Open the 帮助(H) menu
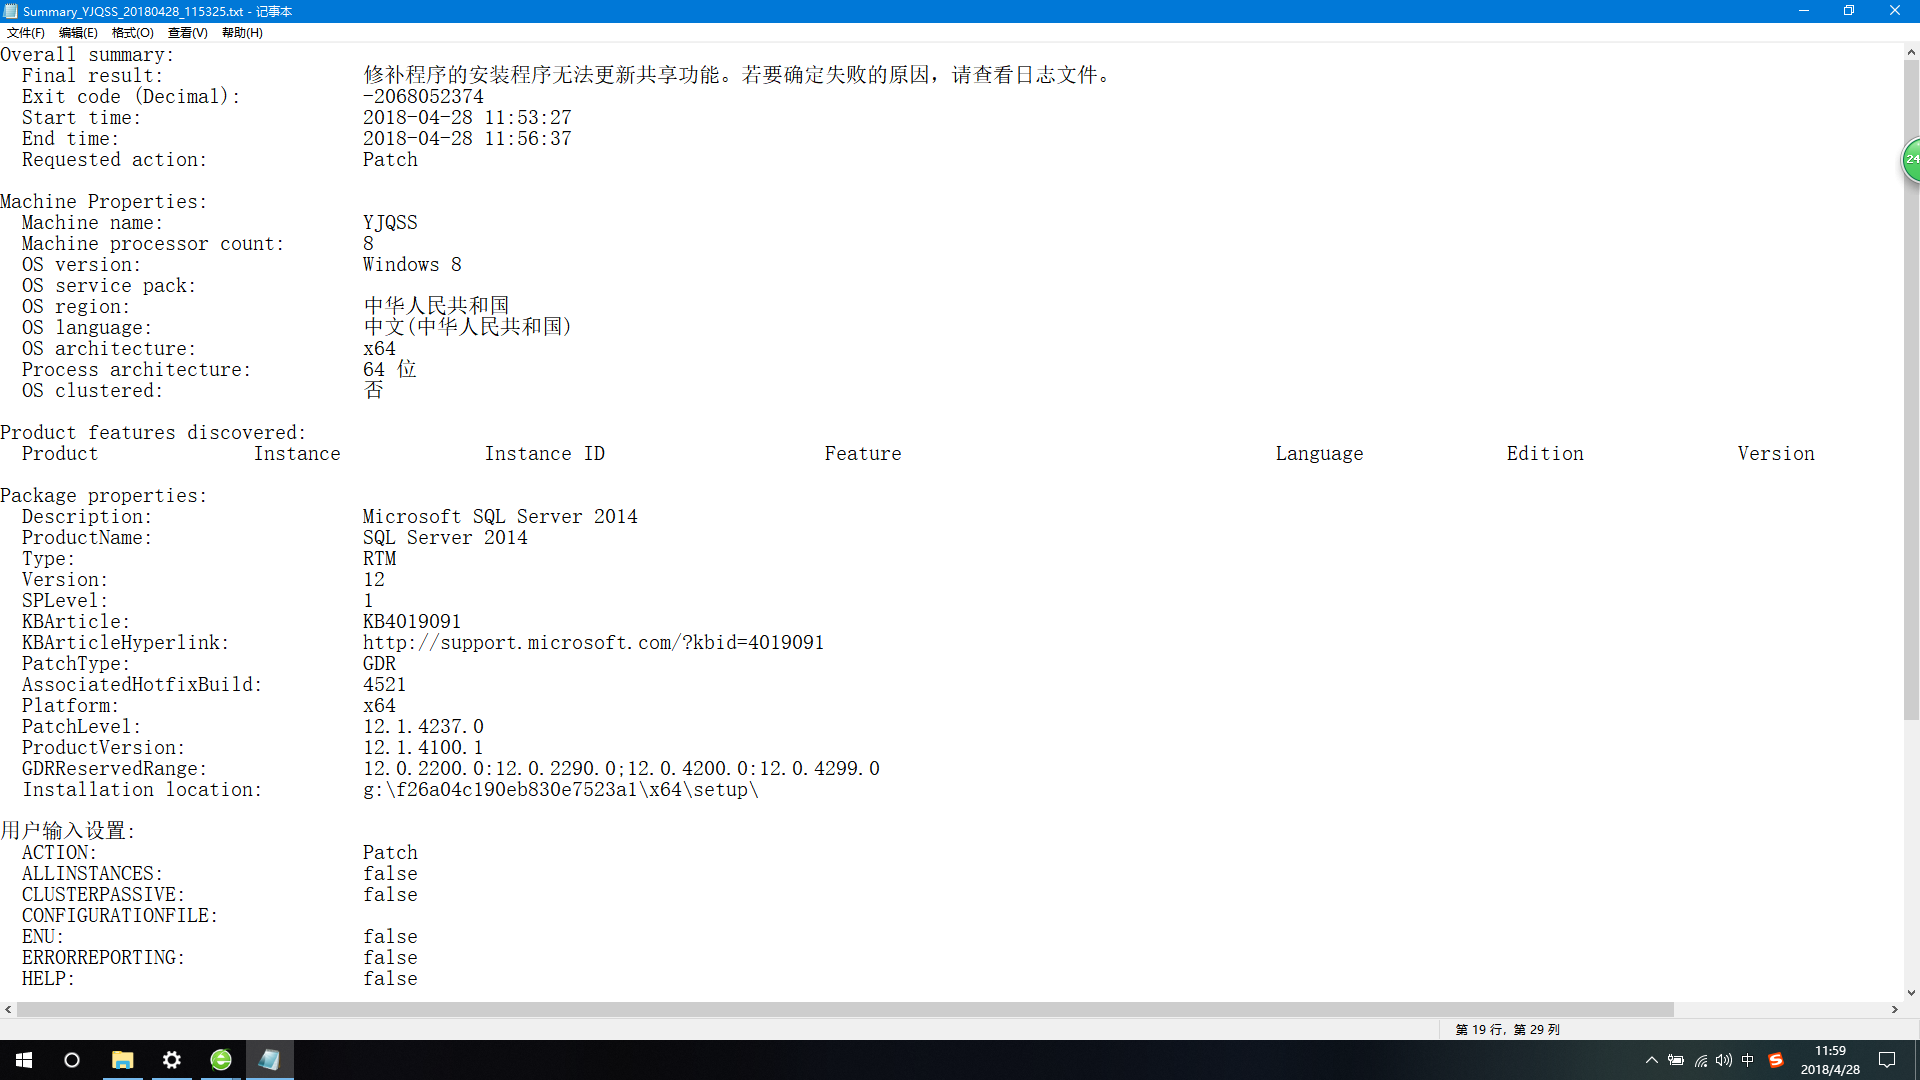Viewport: 1920px width, 1080px height. [x=242, y=33]
